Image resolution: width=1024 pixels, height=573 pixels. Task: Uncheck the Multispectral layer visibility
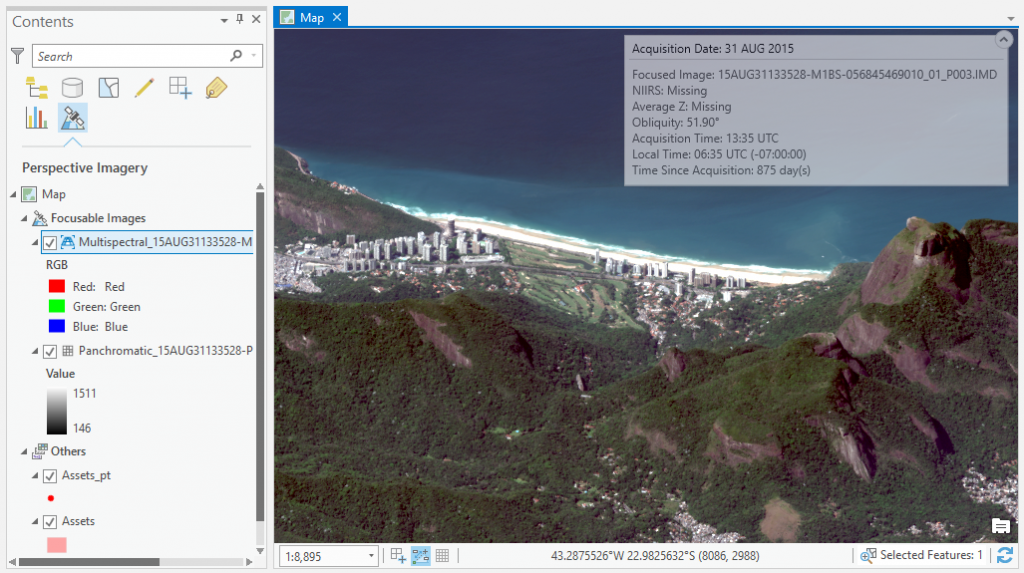pos(50,243)
